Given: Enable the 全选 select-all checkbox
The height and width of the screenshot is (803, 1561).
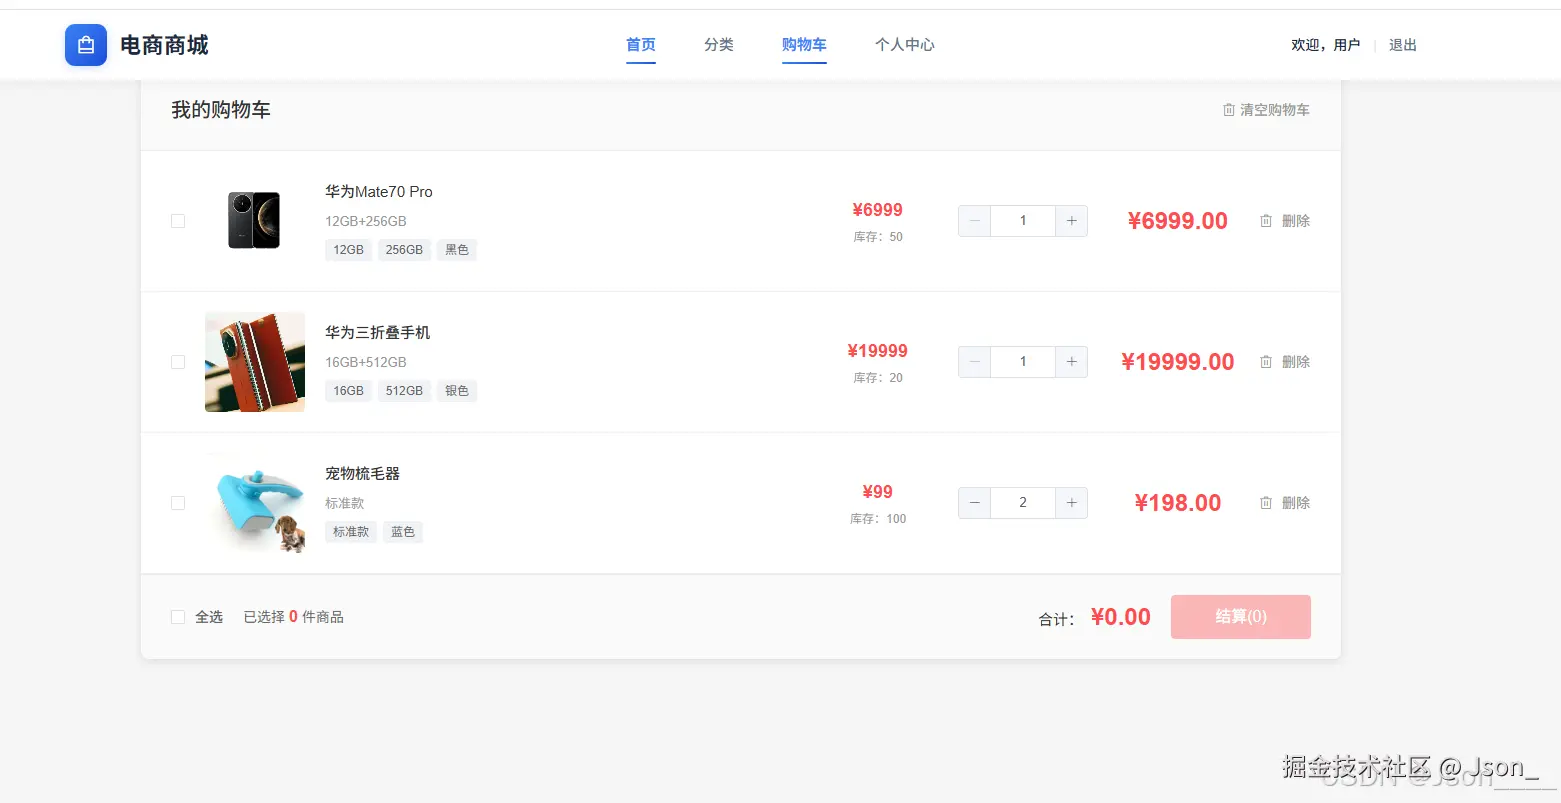Looking at the screenshot, I should [178, 617].
